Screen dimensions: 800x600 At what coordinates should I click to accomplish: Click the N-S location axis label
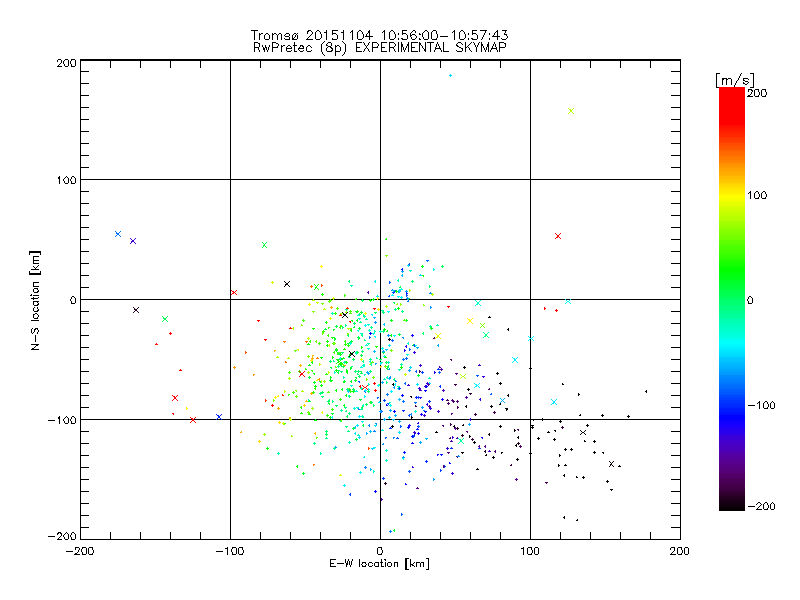(x=35, y=301)
